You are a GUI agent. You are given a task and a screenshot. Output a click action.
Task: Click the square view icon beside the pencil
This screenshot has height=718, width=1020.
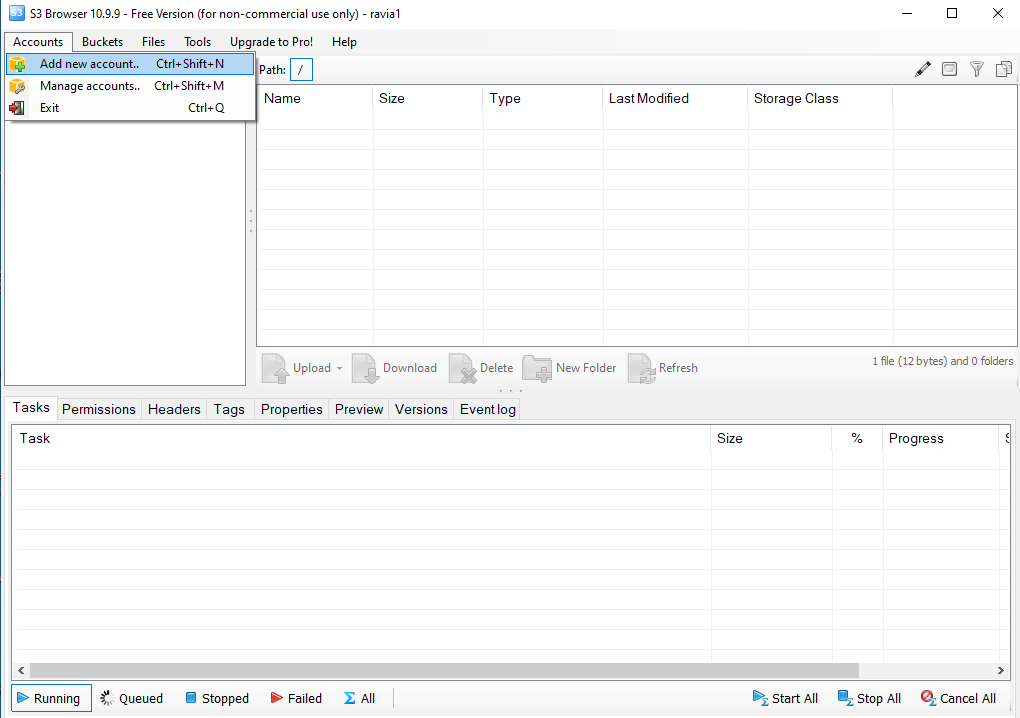click(950, 69)
